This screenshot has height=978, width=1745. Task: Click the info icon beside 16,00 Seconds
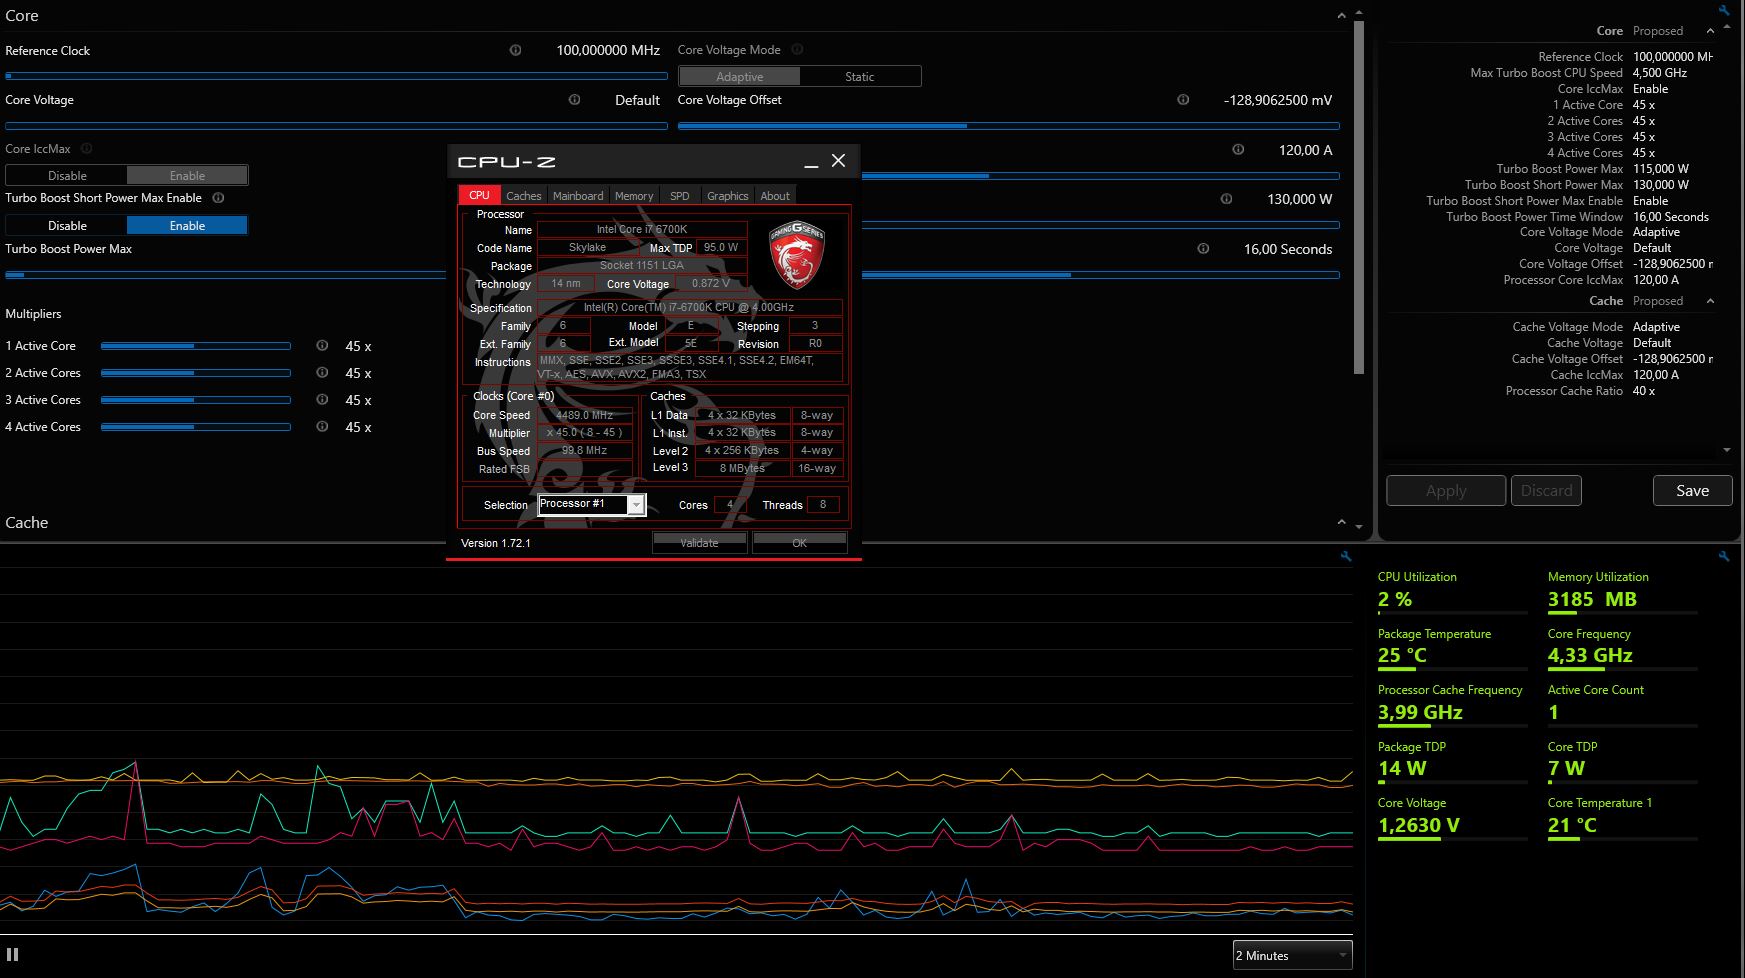pos(1203,249)
